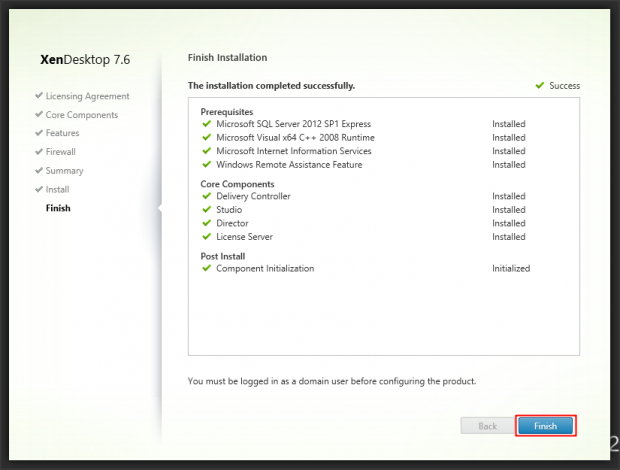Image resolution: width=620 pixels, height=470 pixels.
Task: Click the 'Finish Installation' page title
Action: [x=227, y=57]
